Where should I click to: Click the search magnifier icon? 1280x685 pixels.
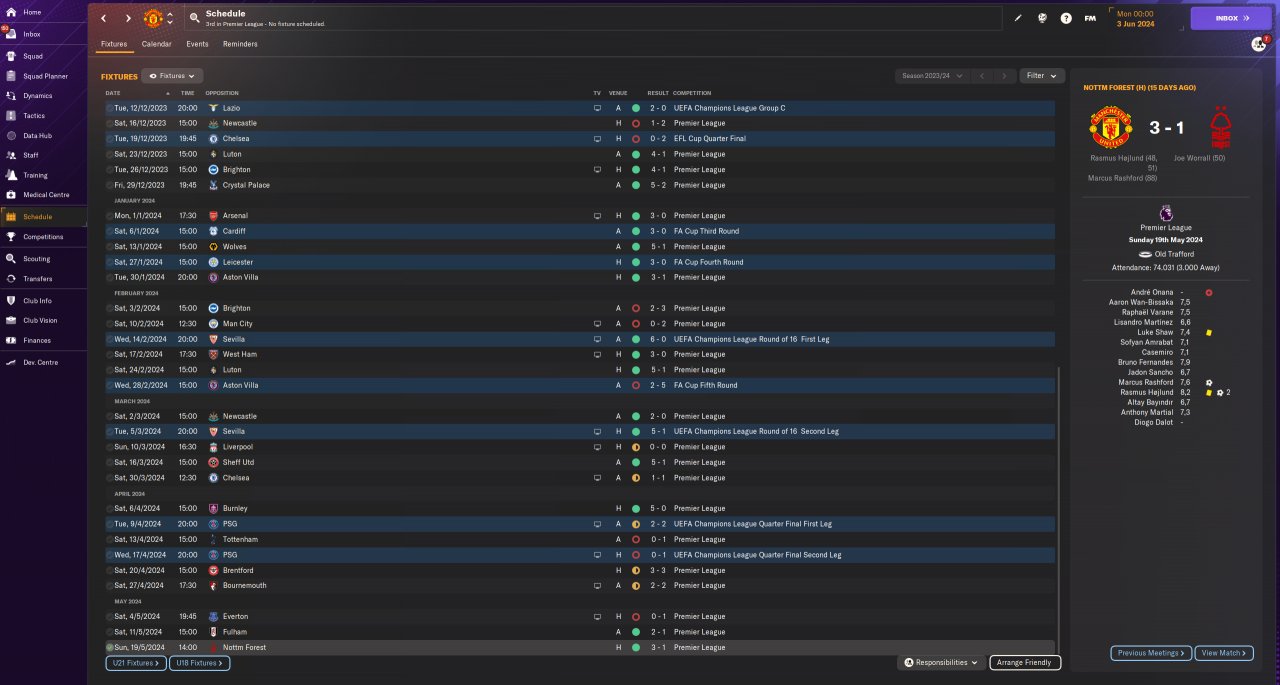tap(194, 18)
